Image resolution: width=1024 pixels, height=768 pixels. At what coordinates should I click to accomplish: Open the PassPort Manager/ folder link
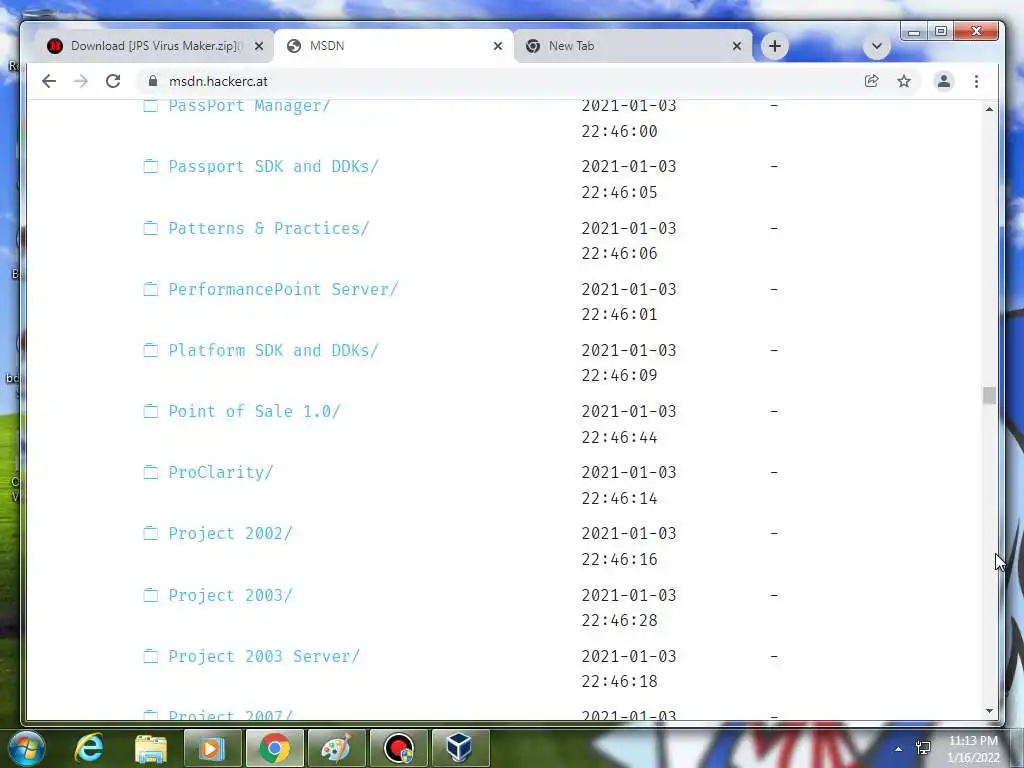coord(249,105)
